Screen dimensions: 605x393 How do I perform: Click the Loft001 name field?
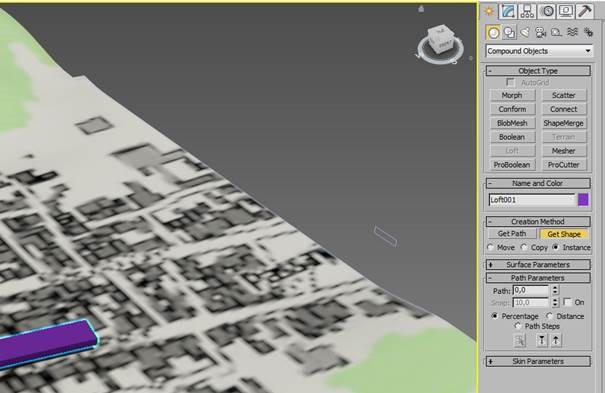point(532,200)
